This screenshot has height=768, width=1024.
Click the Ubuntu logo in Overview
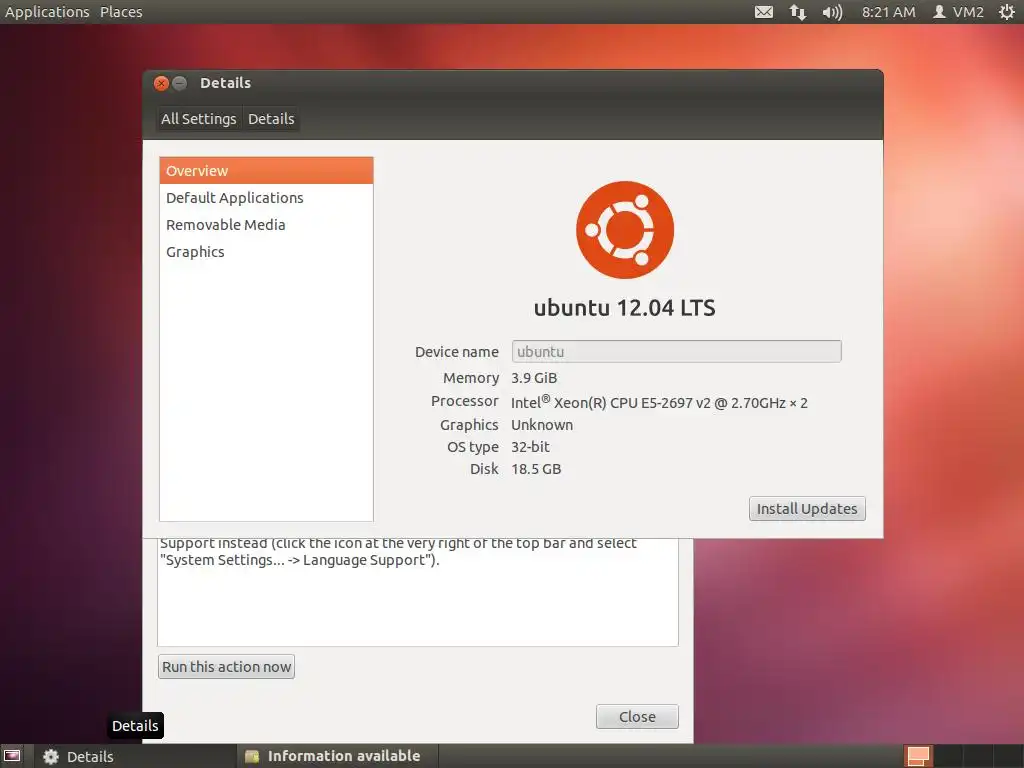click(625, 230)
